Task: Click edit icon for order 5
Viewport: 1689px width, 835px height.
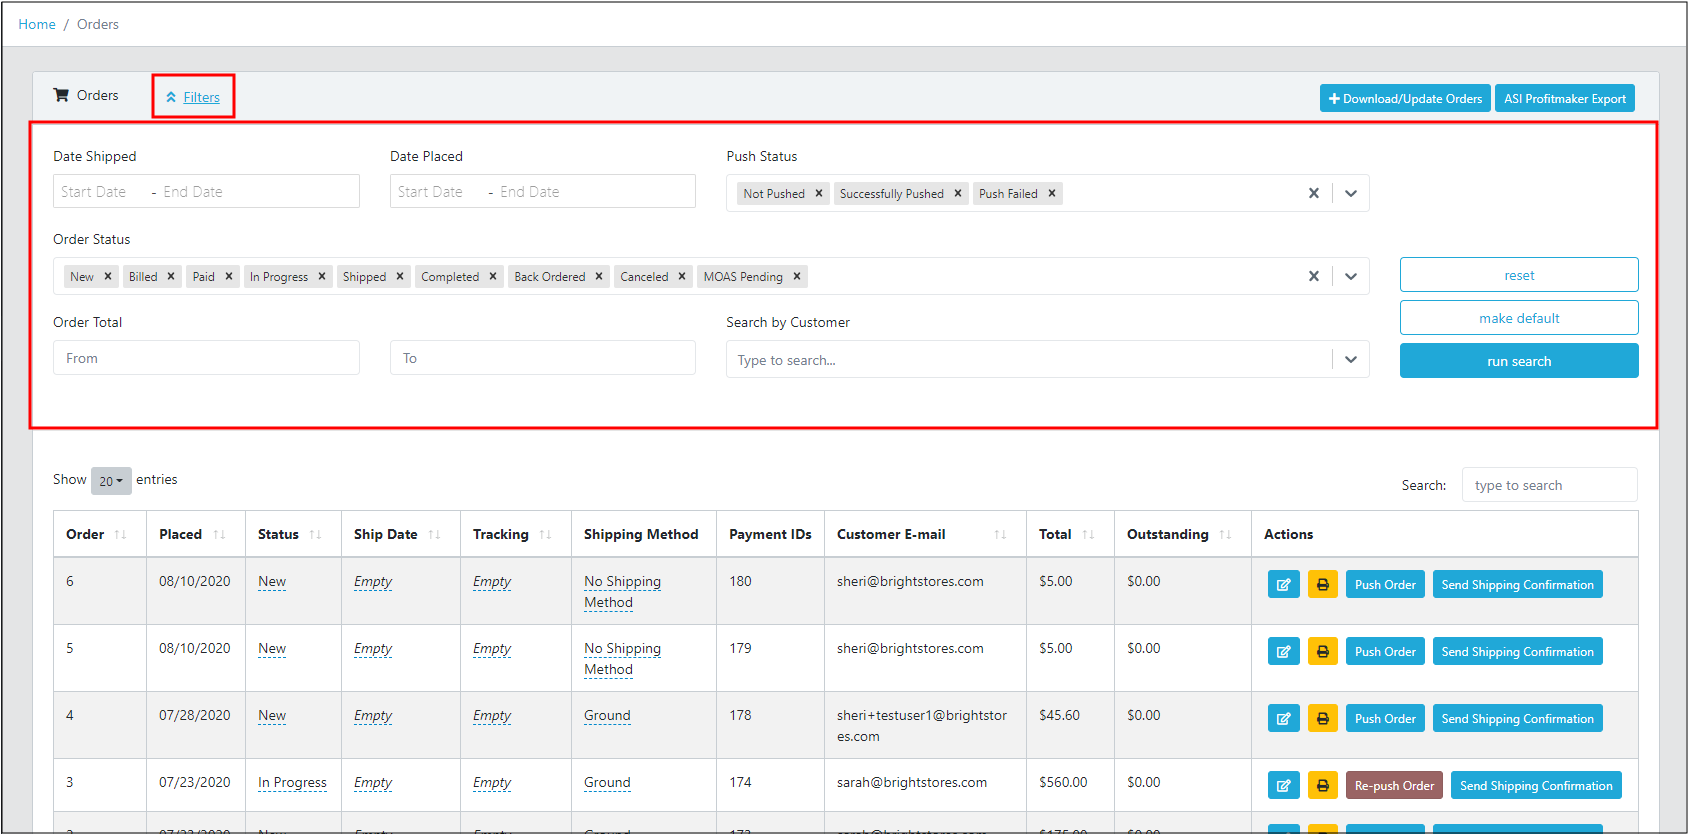Action: (x=1284, y=652)
